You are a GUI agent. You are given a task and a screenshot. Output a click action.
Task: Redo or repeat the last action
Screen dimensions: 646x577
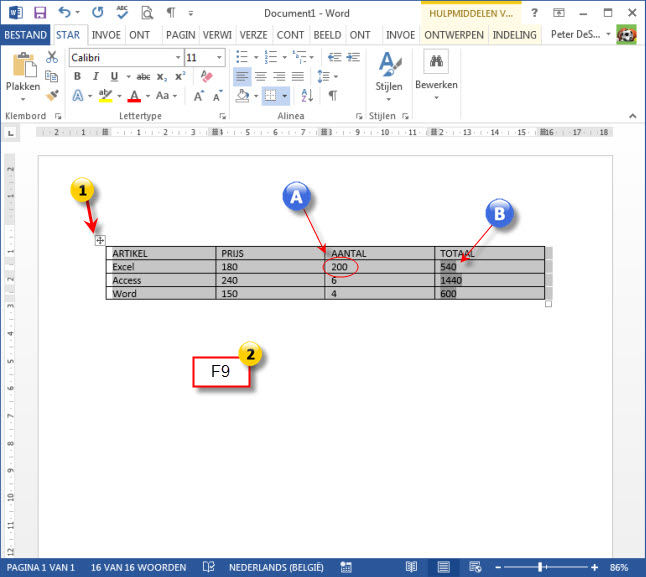pos(98,12)
